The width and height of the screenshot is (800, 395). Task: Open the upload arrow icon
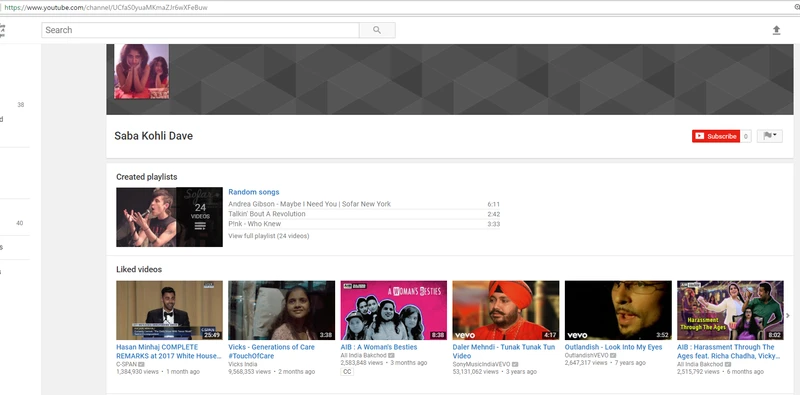[x=776, y=30]
